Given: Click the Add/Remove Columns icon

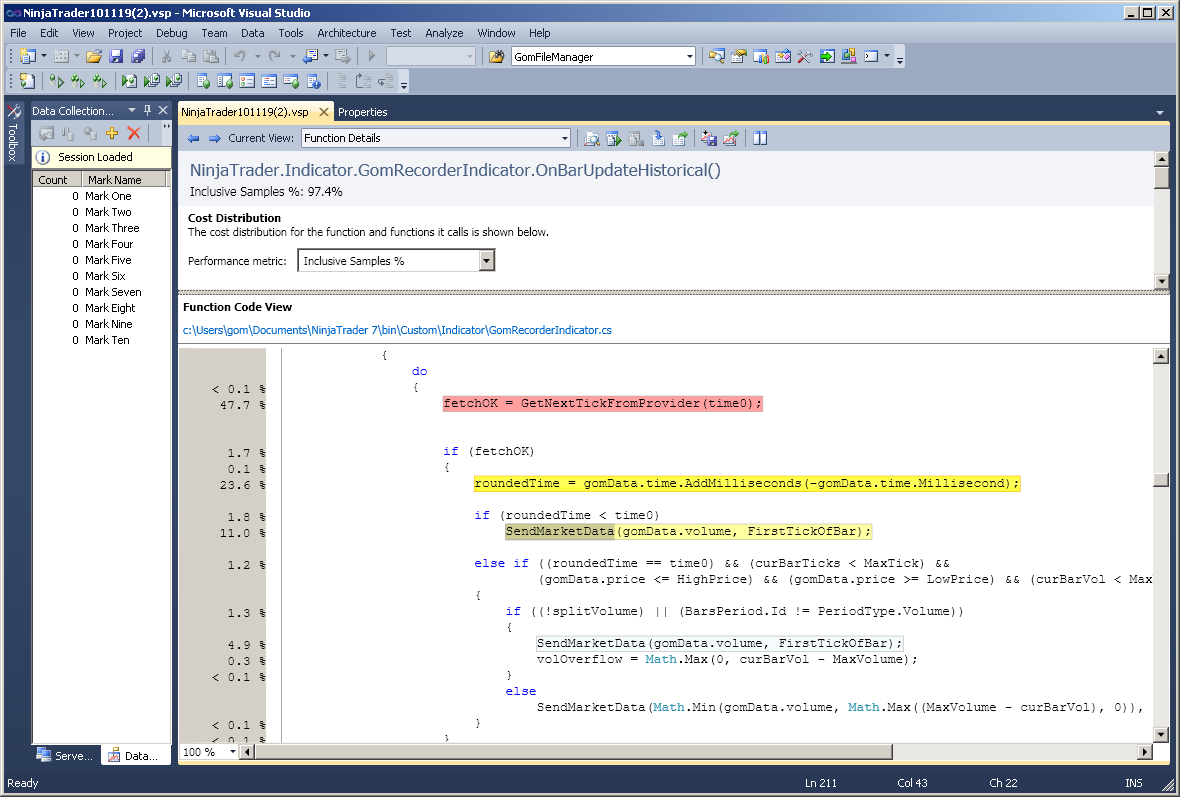Looking at the screenshot, I should click(x=760, y=138).
